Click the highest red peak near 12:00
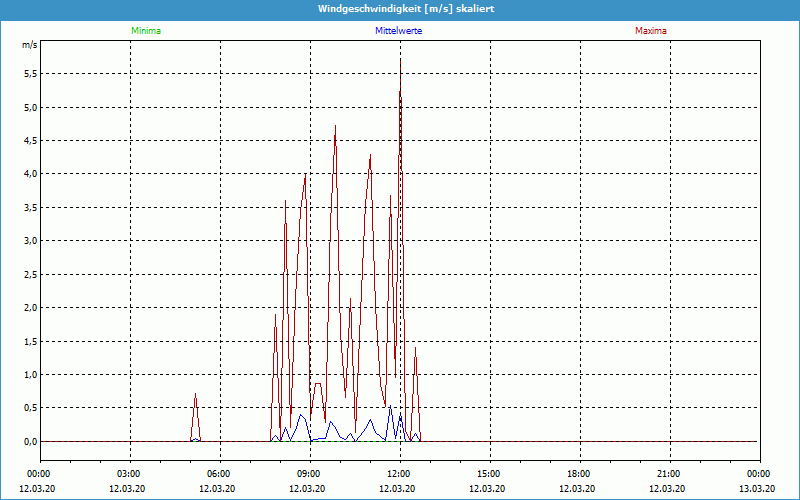Screen dimensions: 800x500 pyautogui.click(x=401, y=60)
